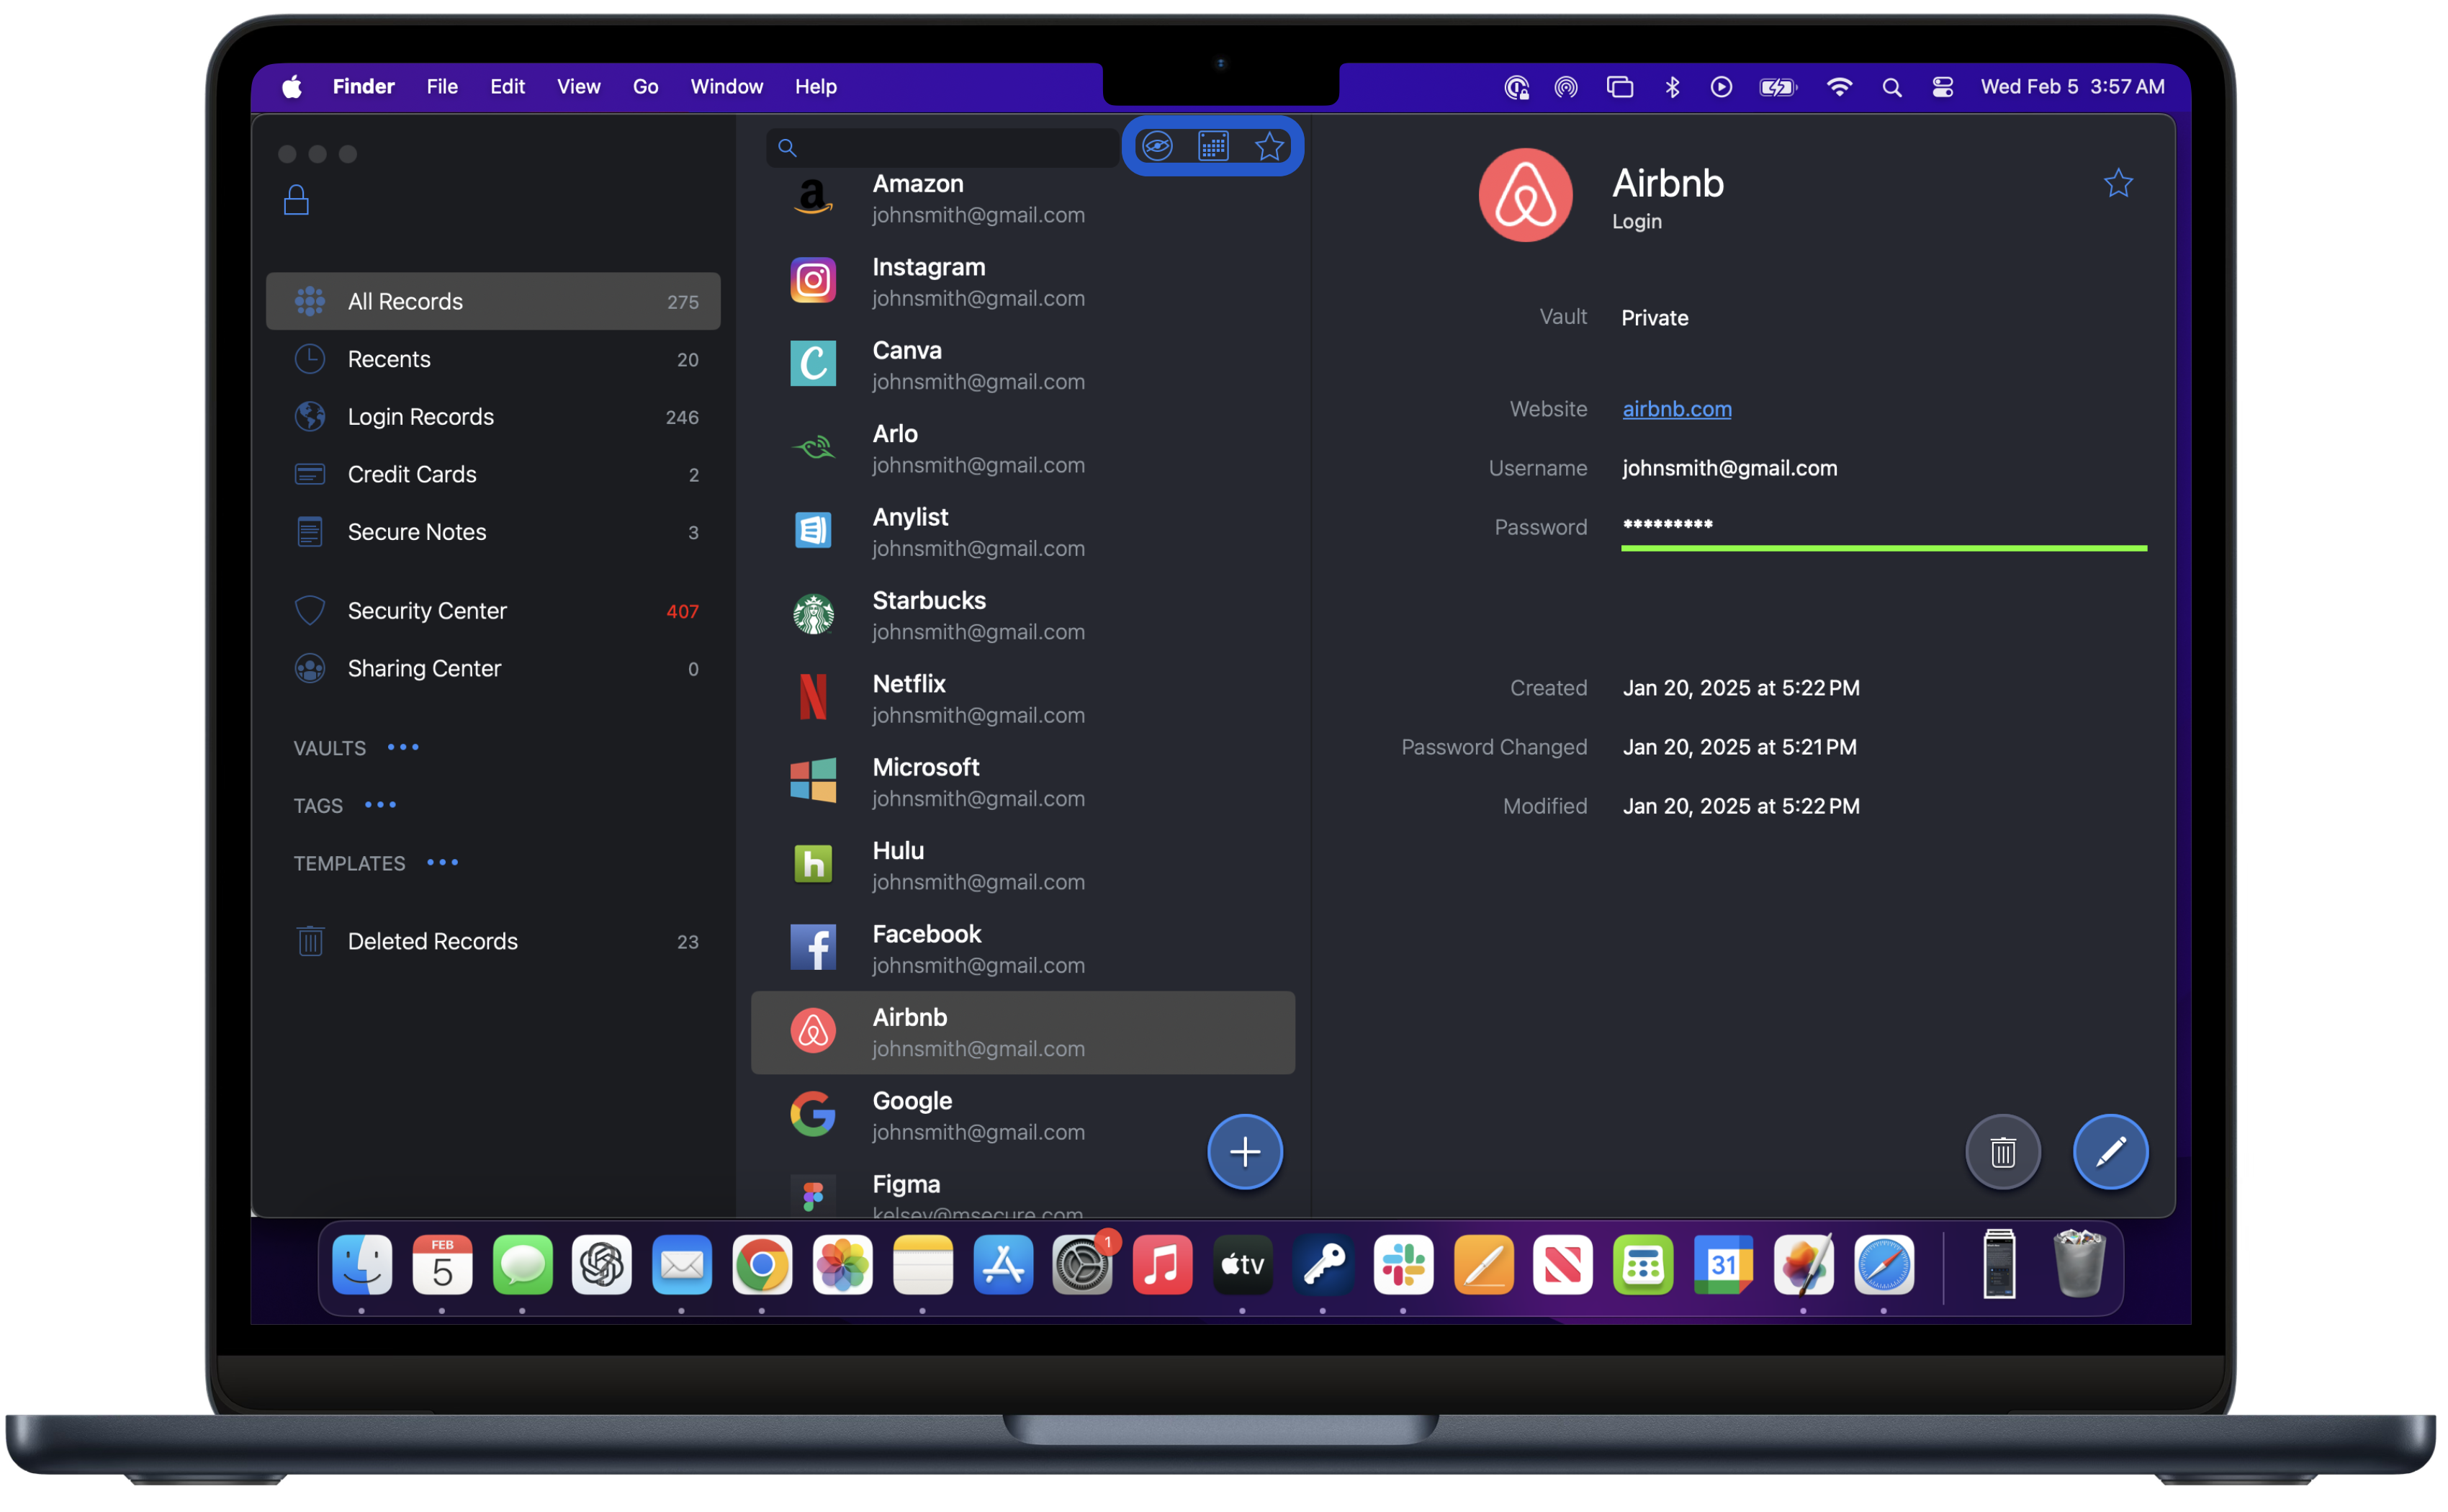2448x1512 pixels.
Task: Select Credit Cards in the sidebar
Action: pos(412,474)
